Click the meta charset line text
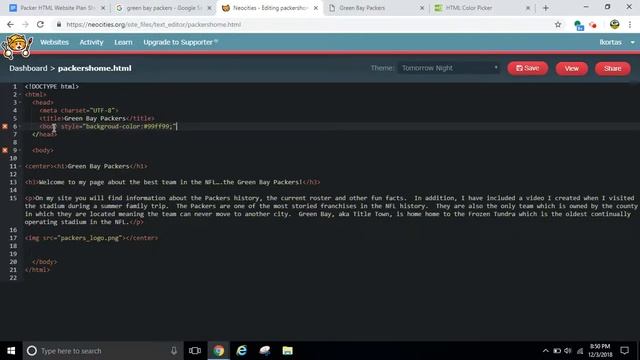 click(x=79, y=110)
